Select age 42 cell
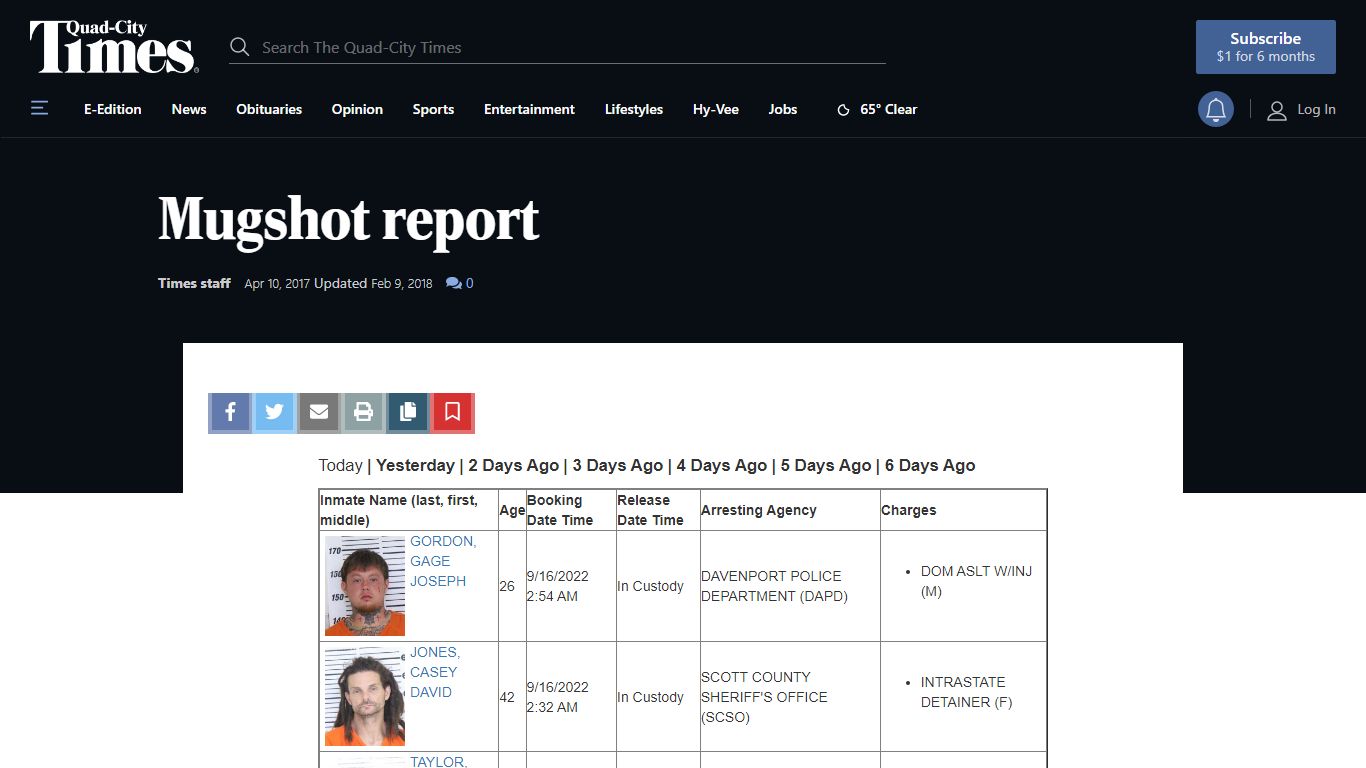1366x768 pixels. pyautogui.click(x=512, y=697)
